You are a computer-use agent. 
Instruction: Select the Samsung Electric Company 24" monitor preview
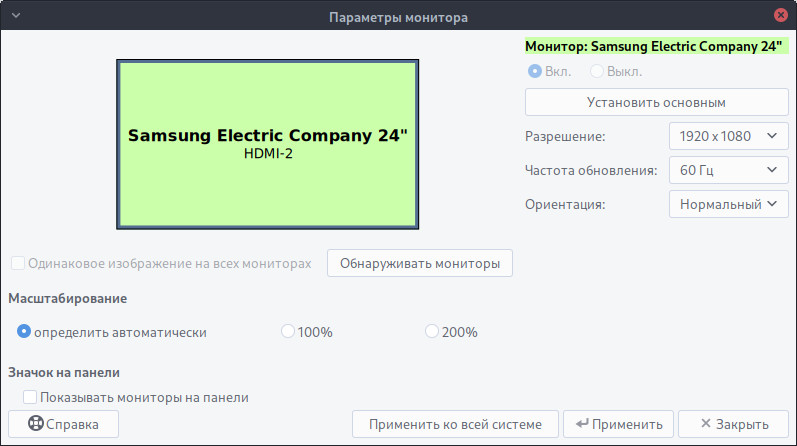[x=267, y=144]
